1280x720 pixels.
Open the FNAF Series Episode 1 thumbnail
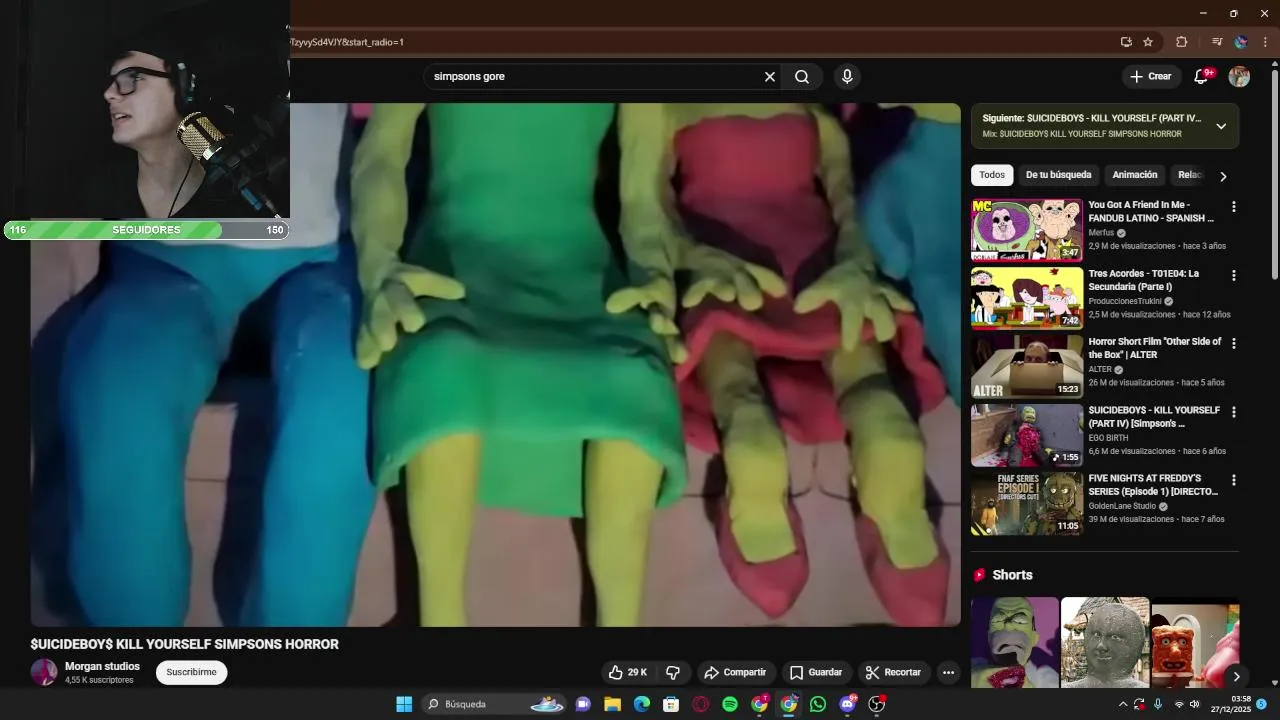point(1027,503)
